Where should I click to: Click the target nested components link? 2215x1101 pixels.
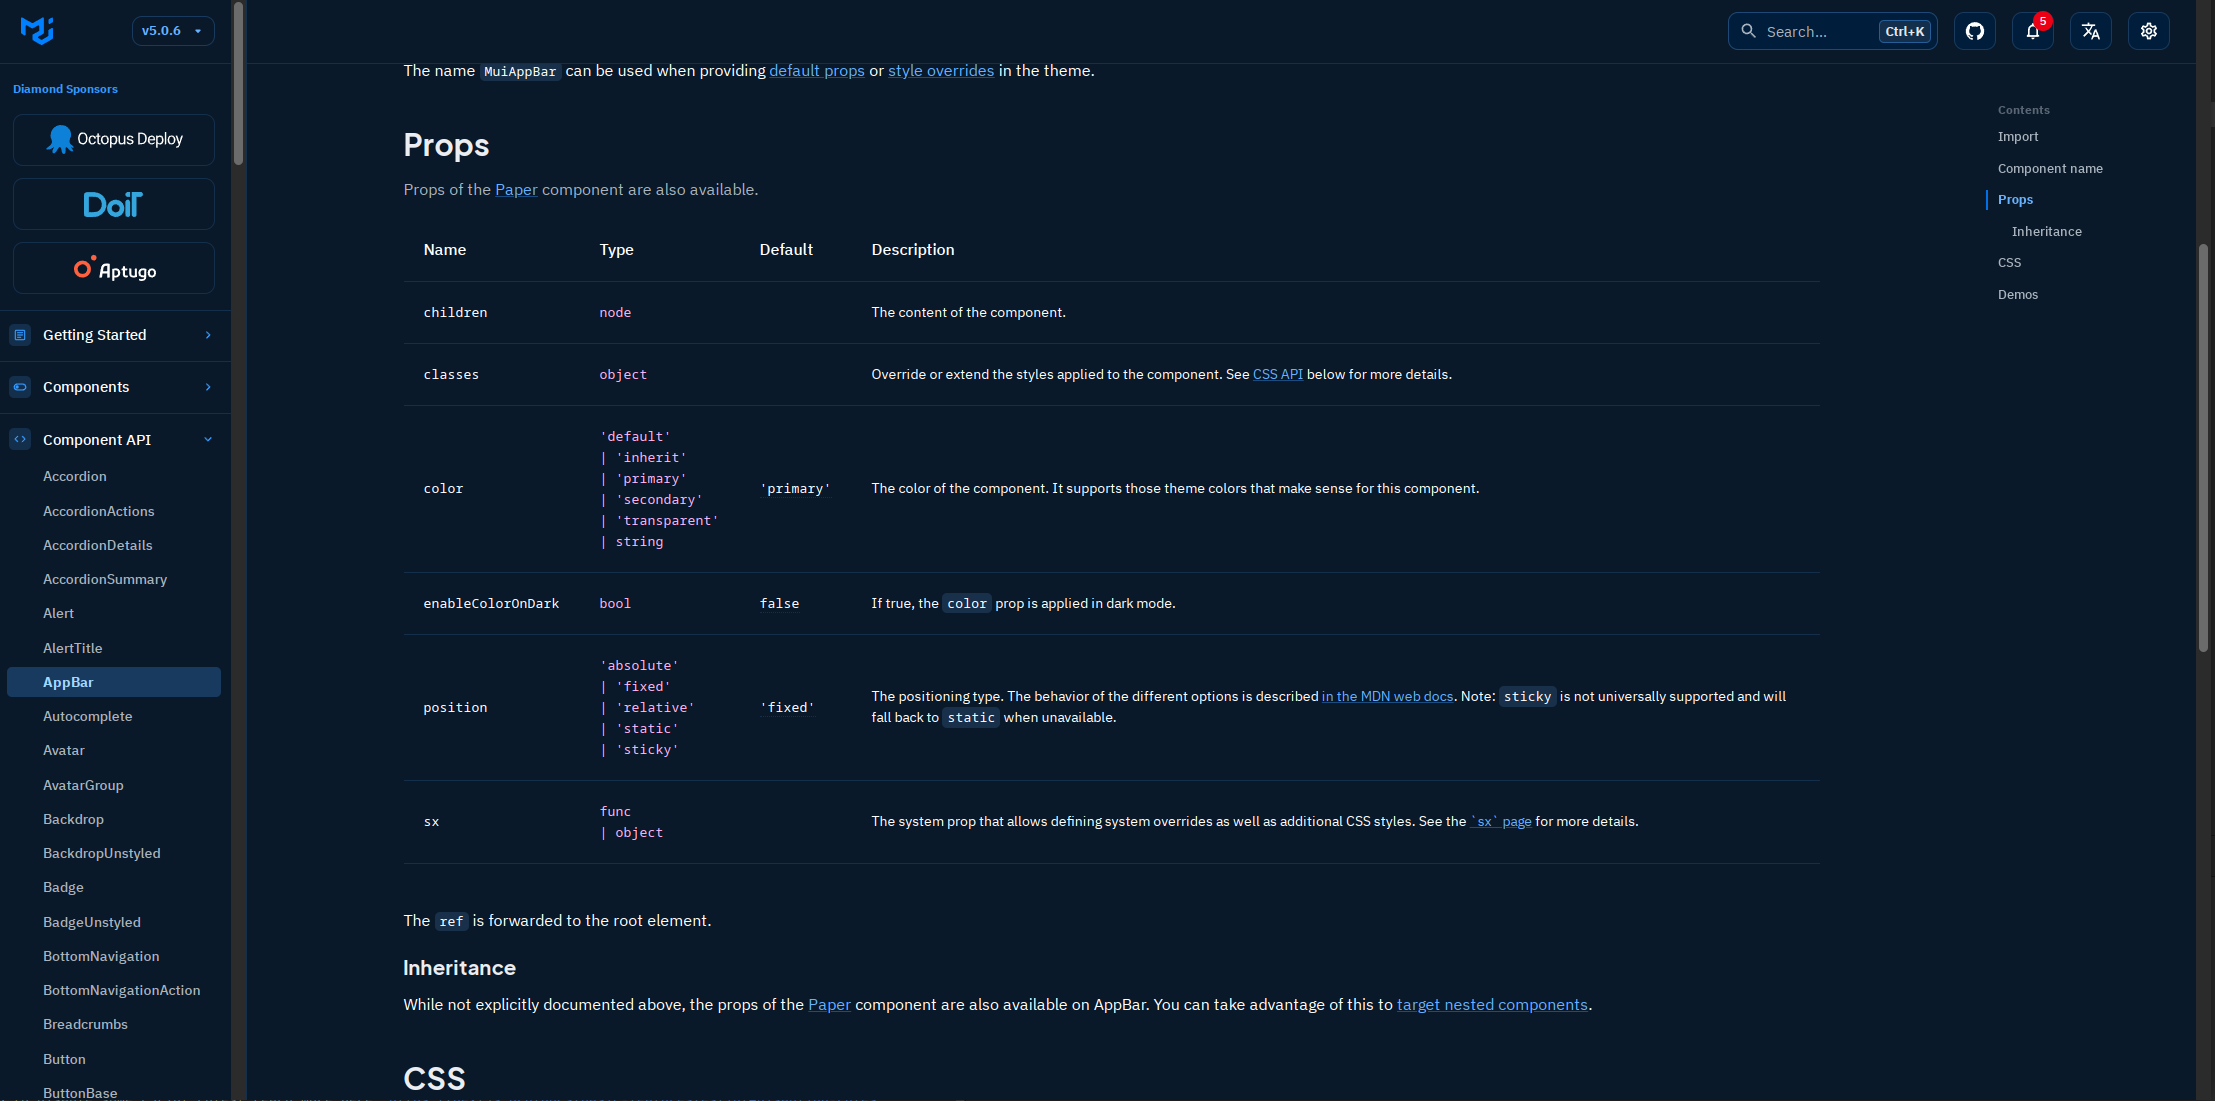1492,1004
